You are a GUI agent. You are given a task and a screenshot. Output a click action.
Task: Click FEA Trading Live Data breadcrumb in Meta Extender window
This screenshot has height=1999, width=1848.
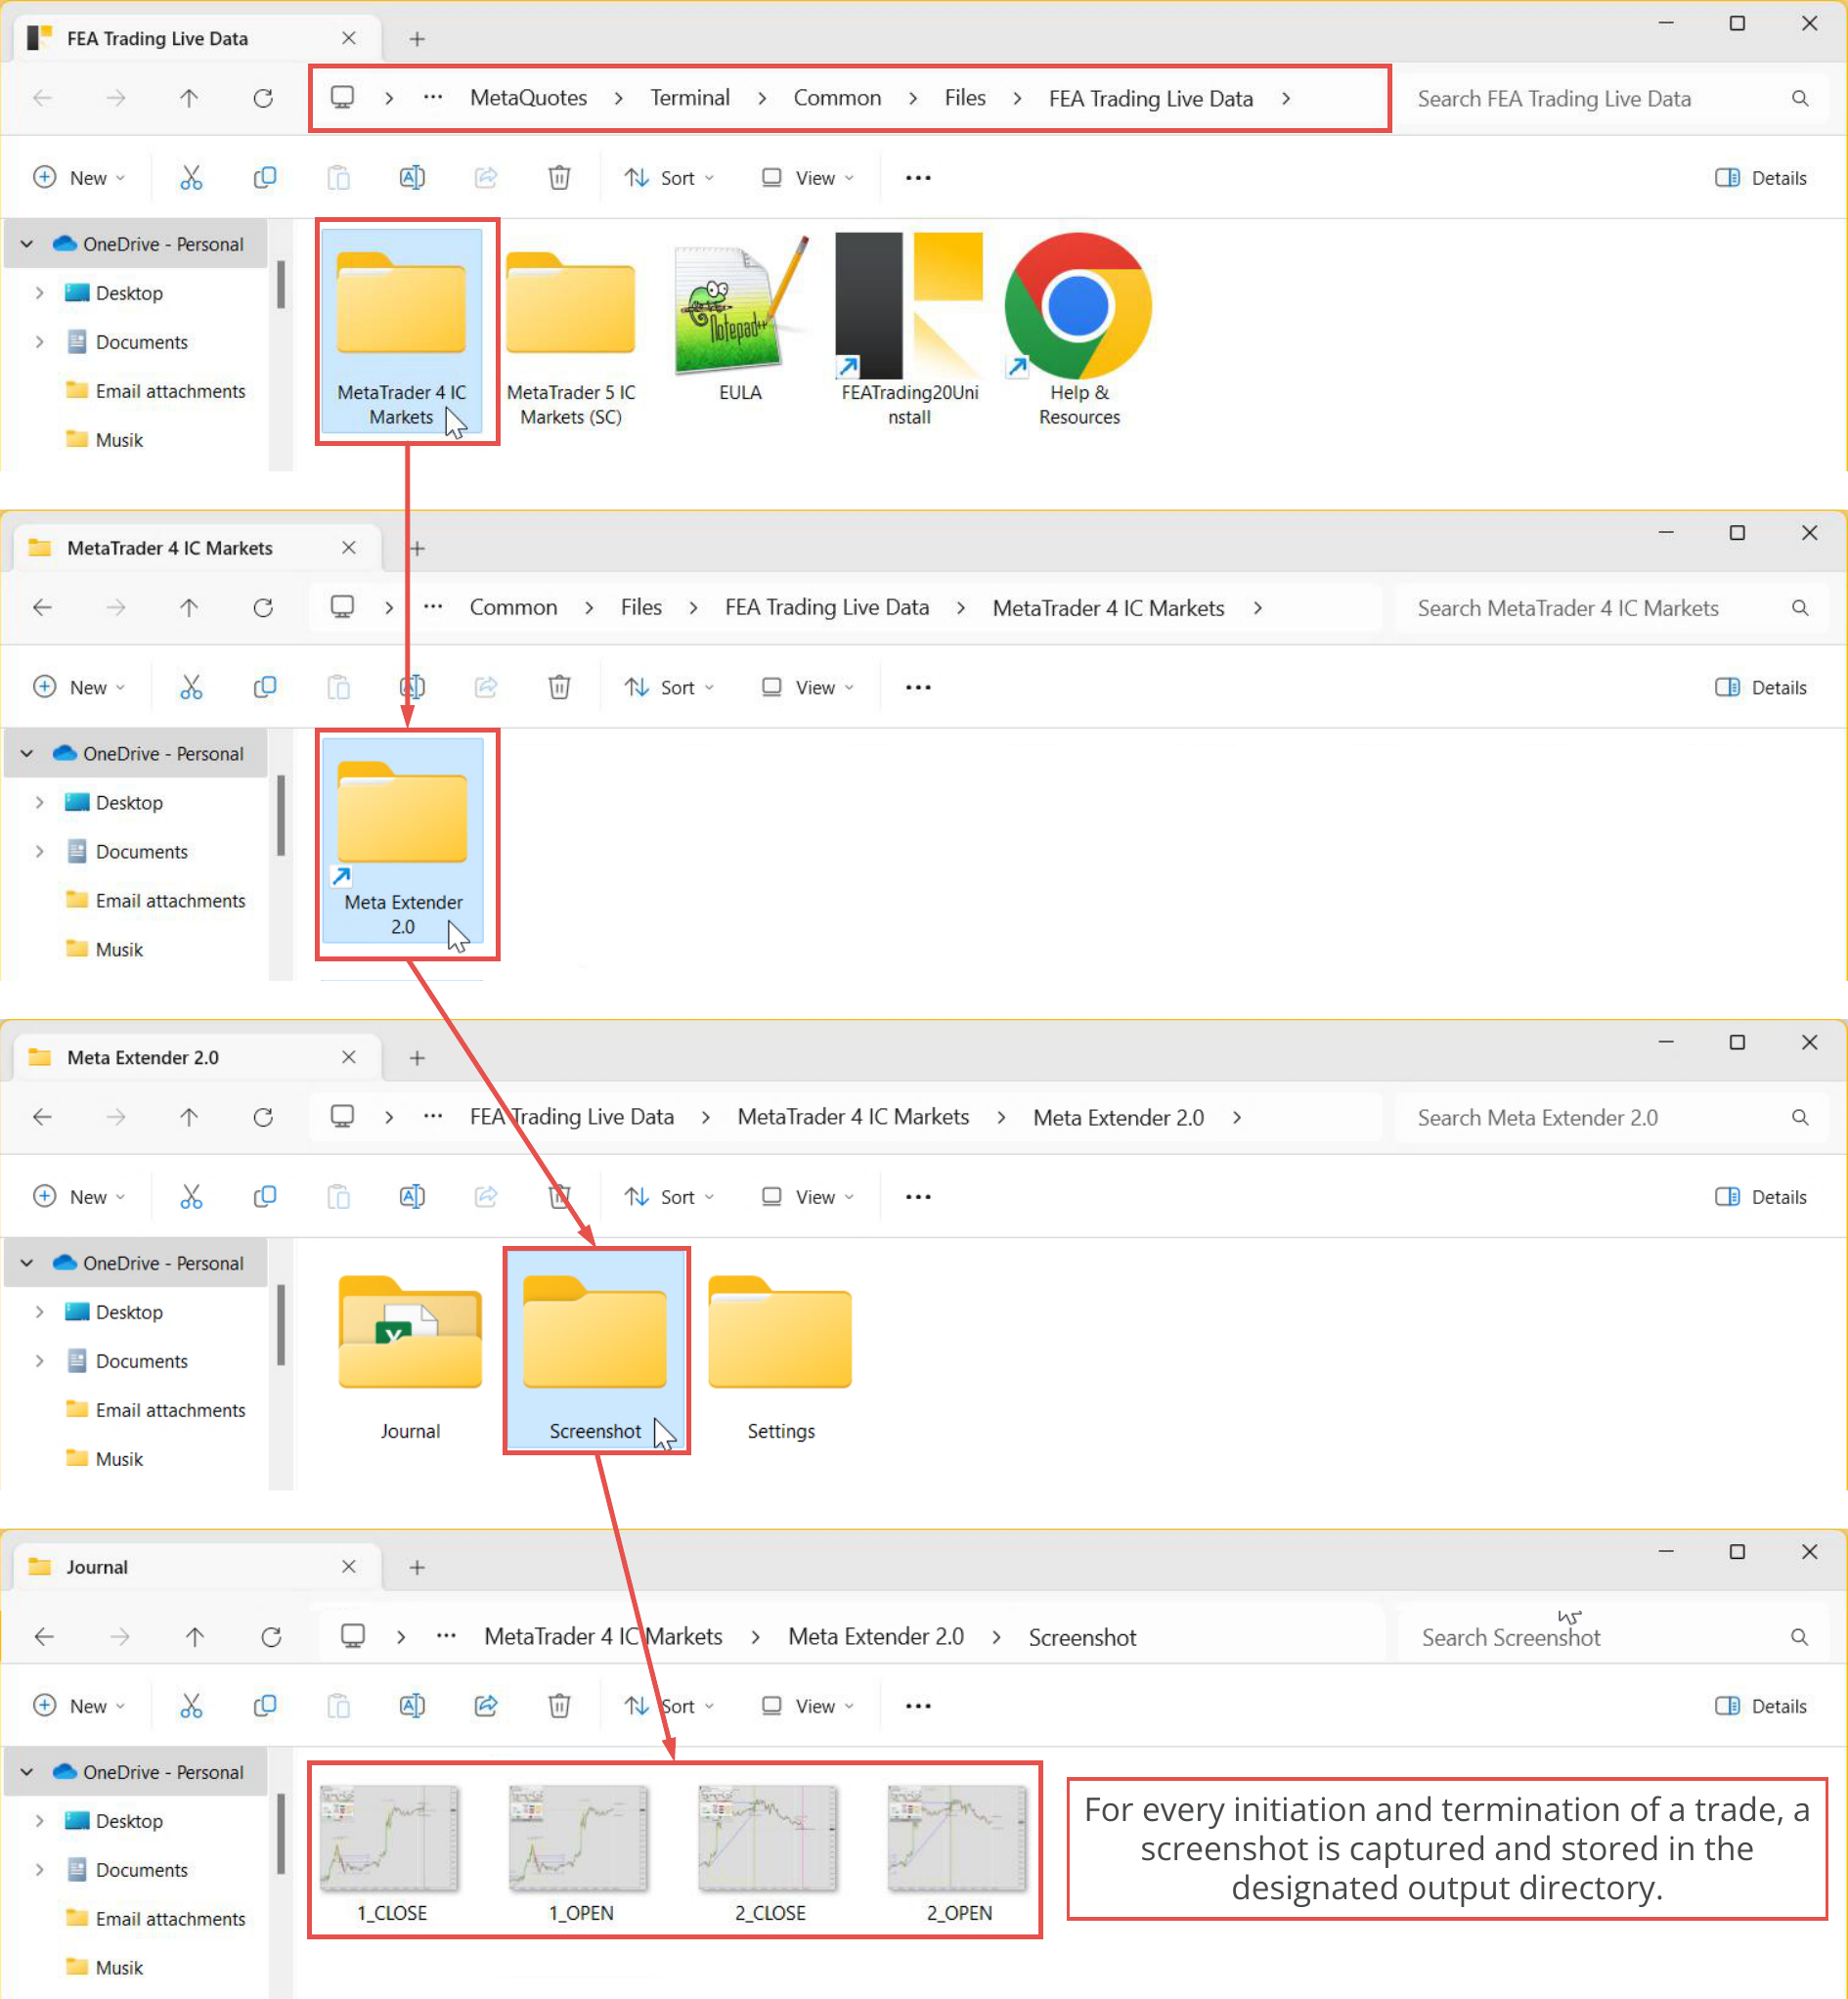pyautogui.click(x=572, y=1116)
